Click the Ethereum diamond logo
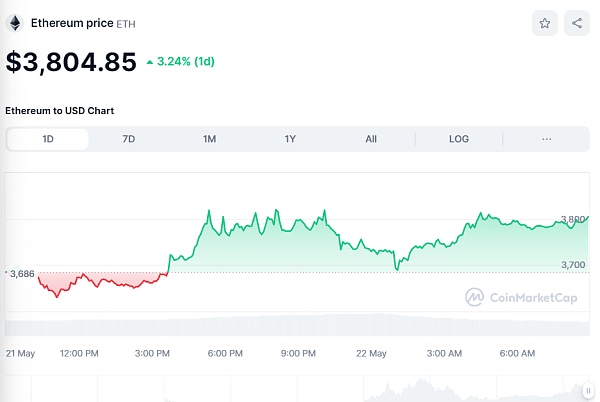 [x=16, y=22]
